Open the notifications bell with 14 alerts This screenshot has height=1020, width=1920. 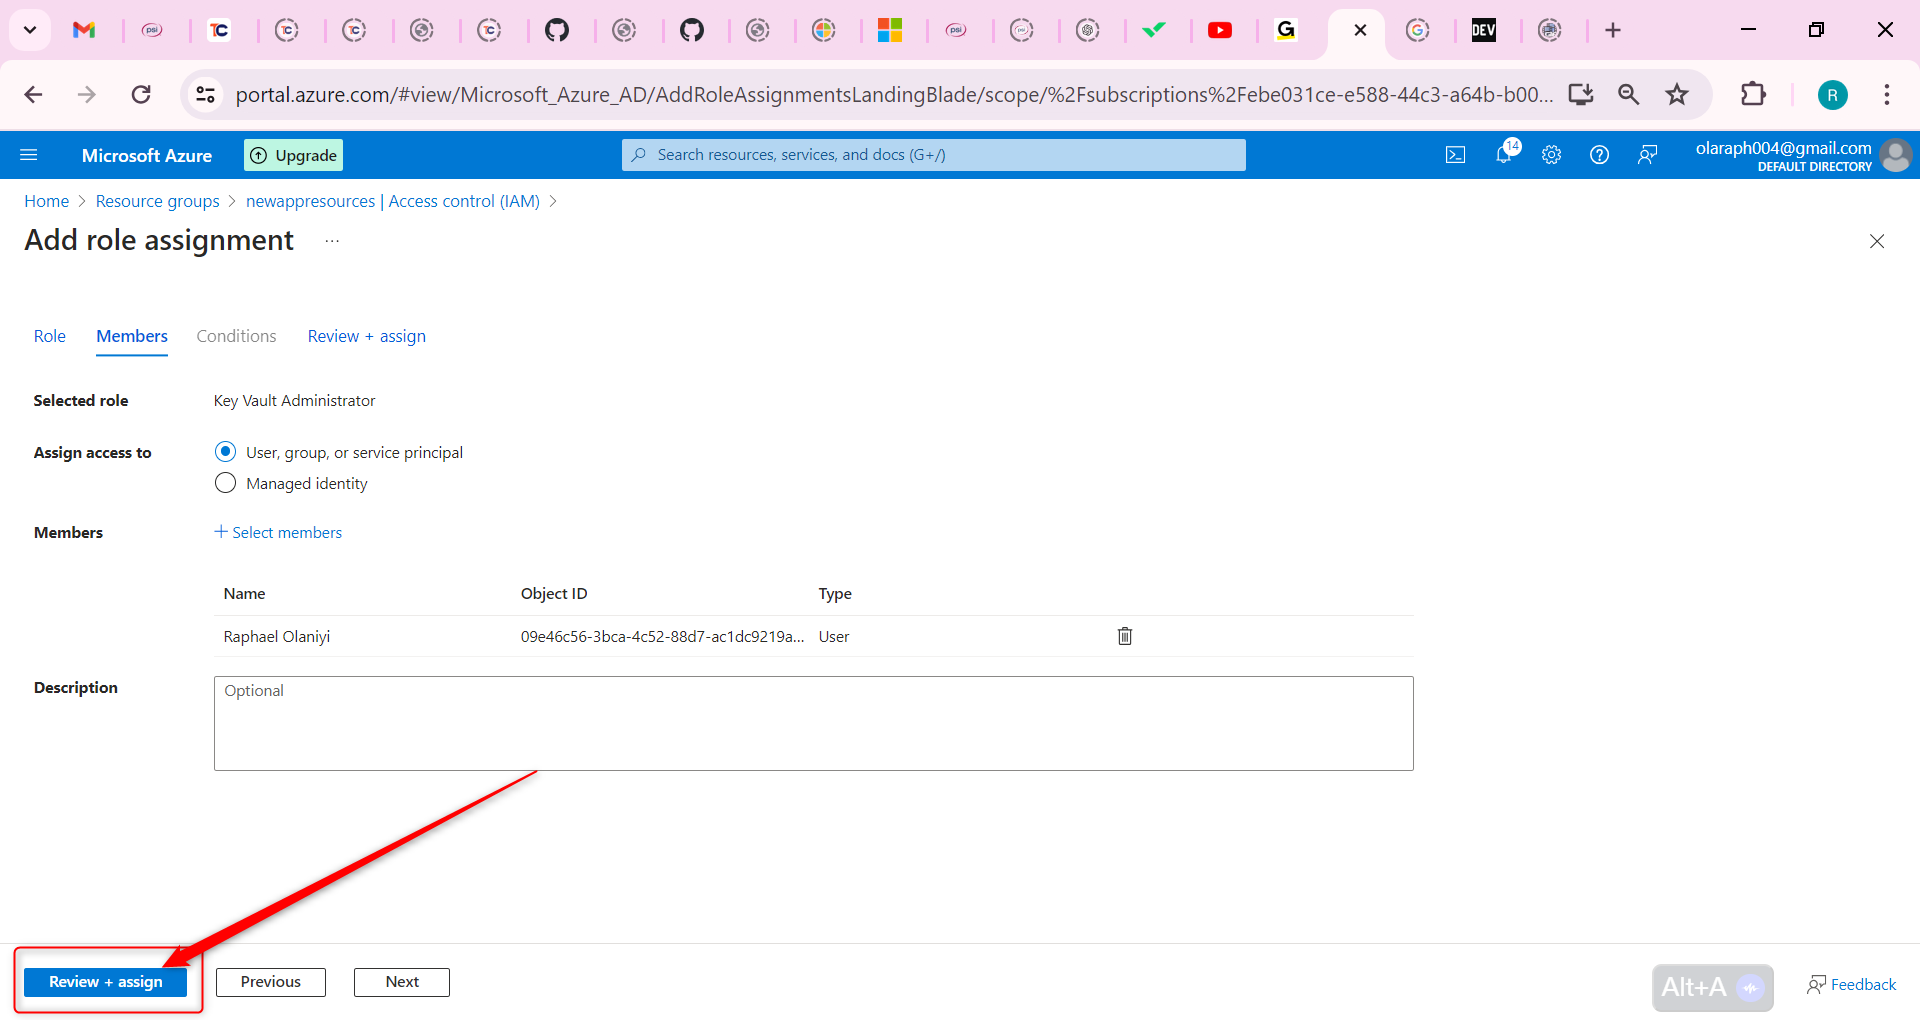click(x=1503, y=154)
